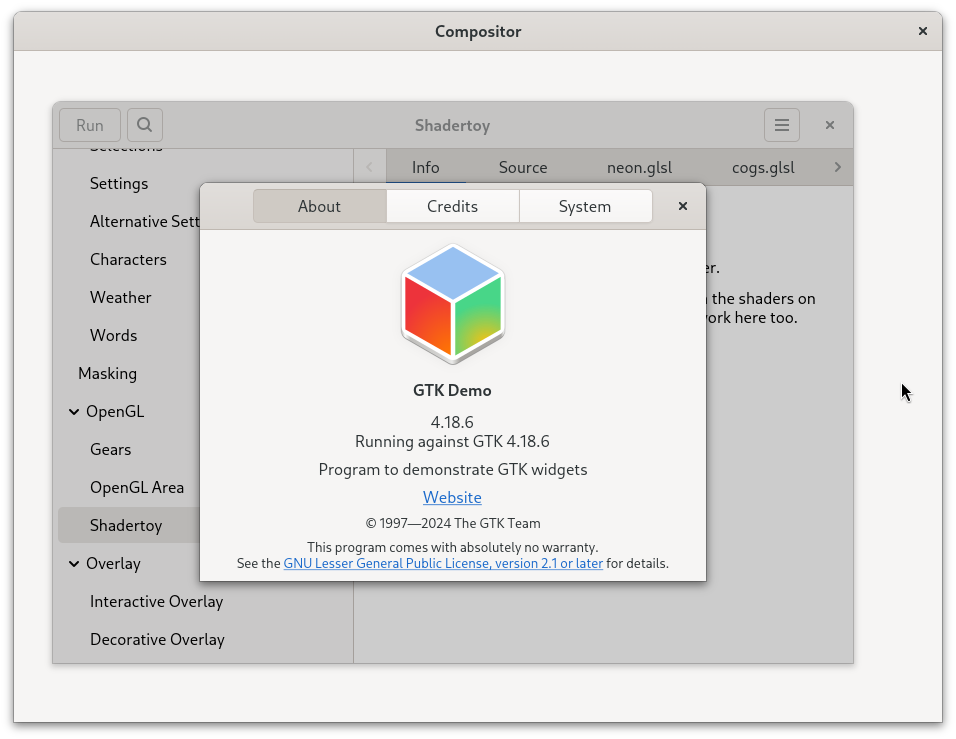Viewport: 956px width, 739px height.
Task: Switch to the System page
Action: 585,206
